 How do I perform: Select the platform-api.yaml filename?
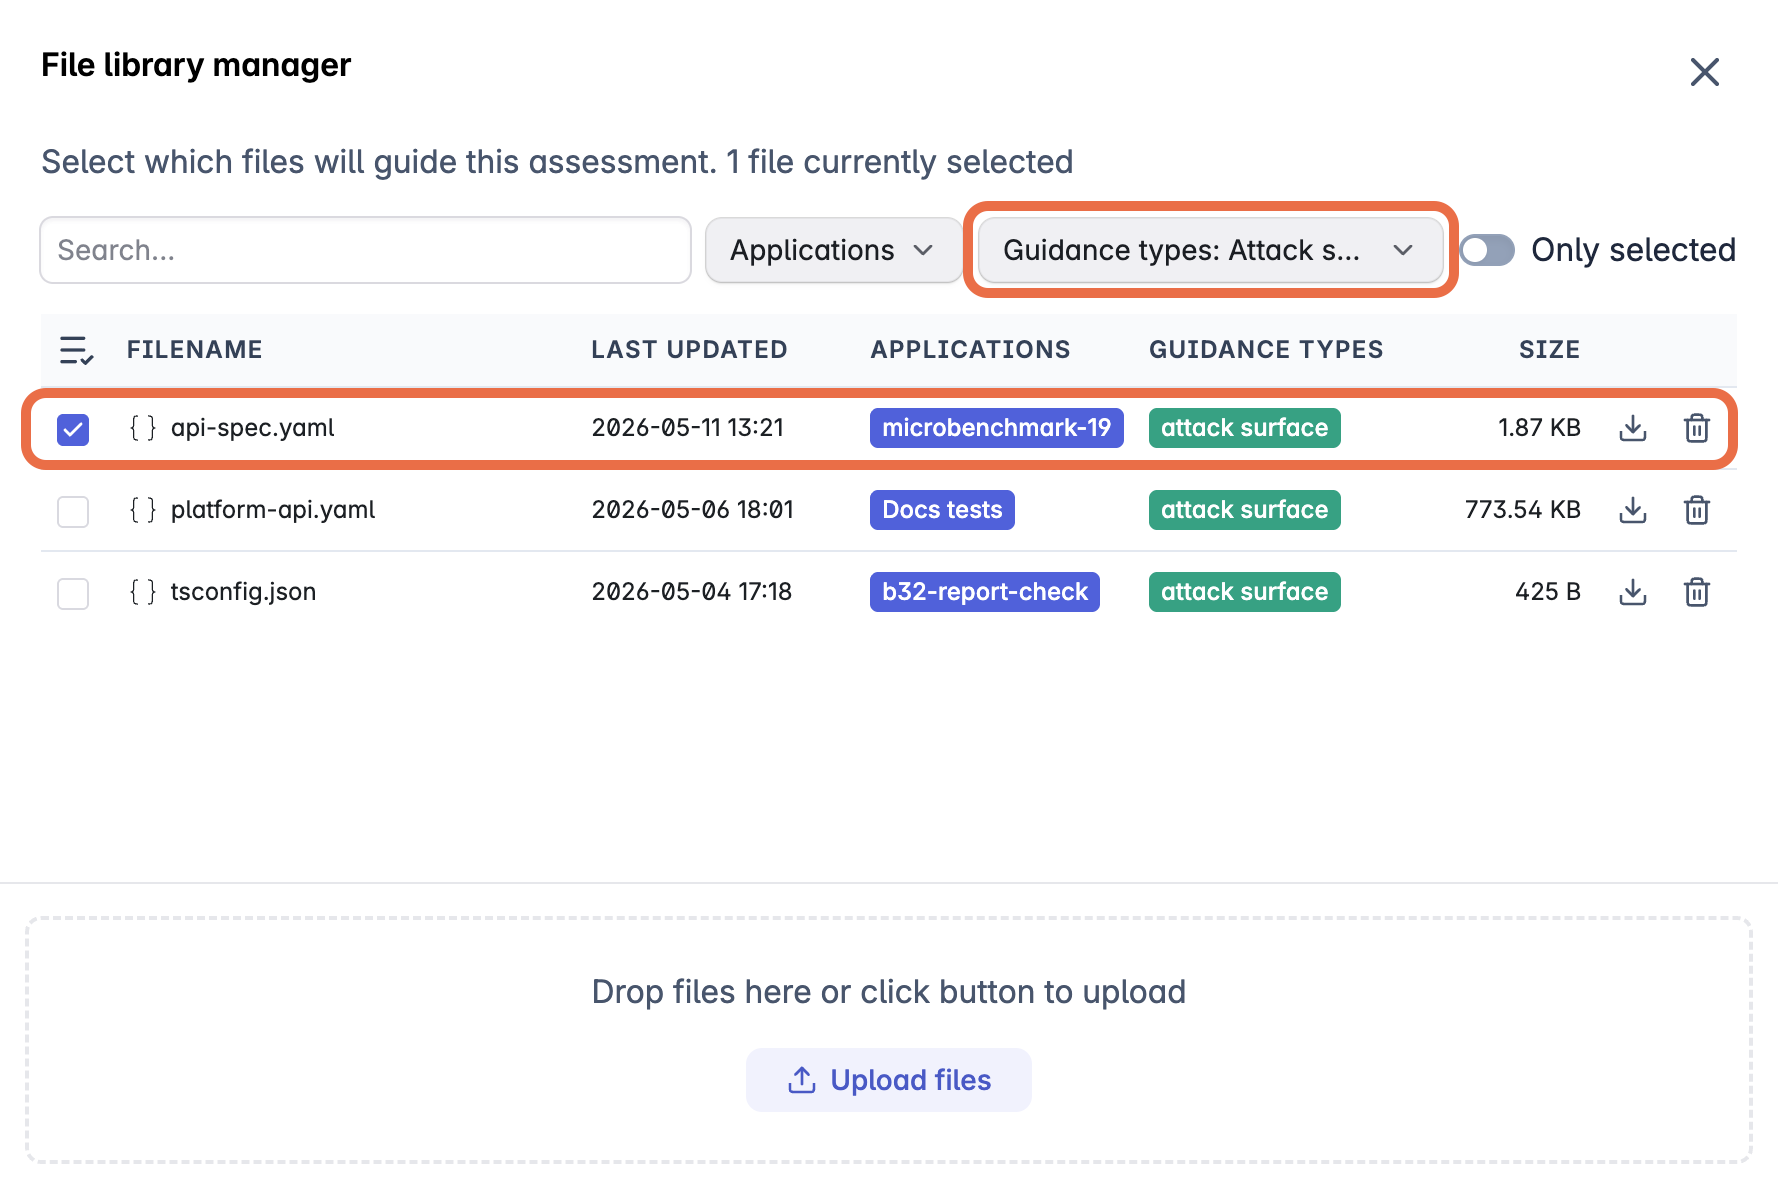tap(273, 510)
